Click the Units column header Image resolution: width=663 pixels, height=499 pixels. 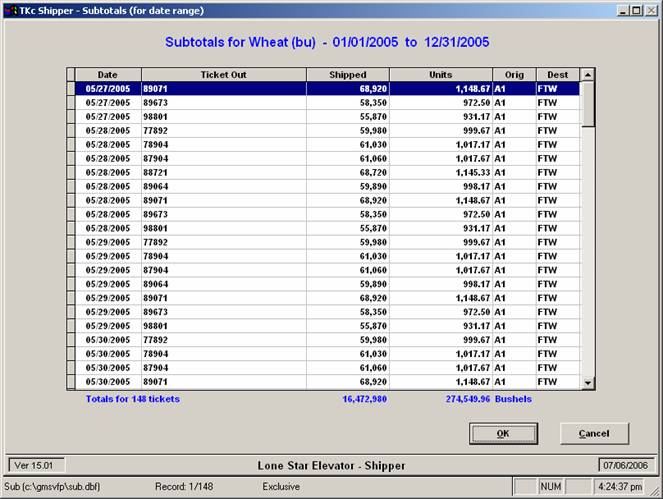coord(440,74)
